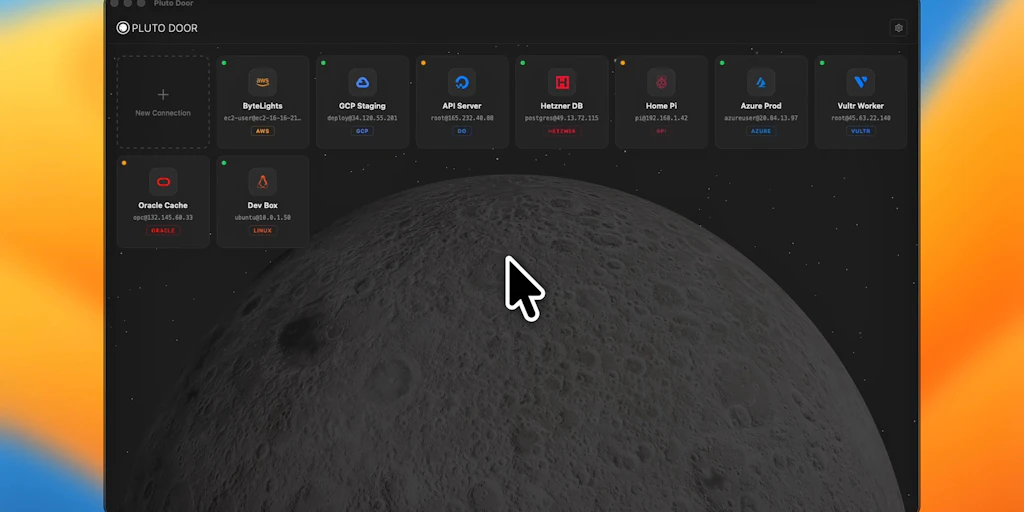Click the VULTR tag badge
This screenshot has width=1024, height=512.
[861, 131]
